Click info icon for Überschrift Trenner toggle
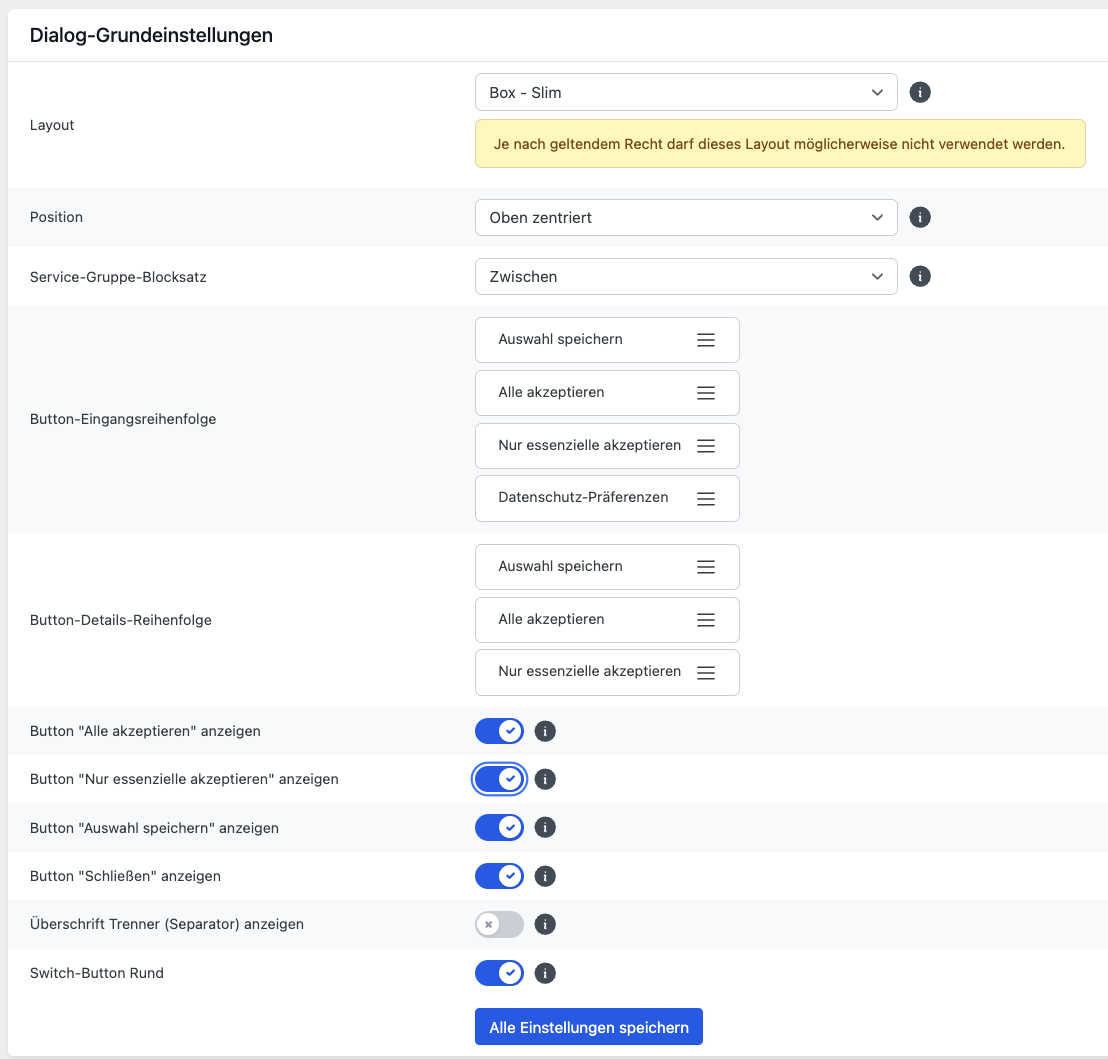Viewport: 1108px width, 1059px height. (x=545, y=925)
